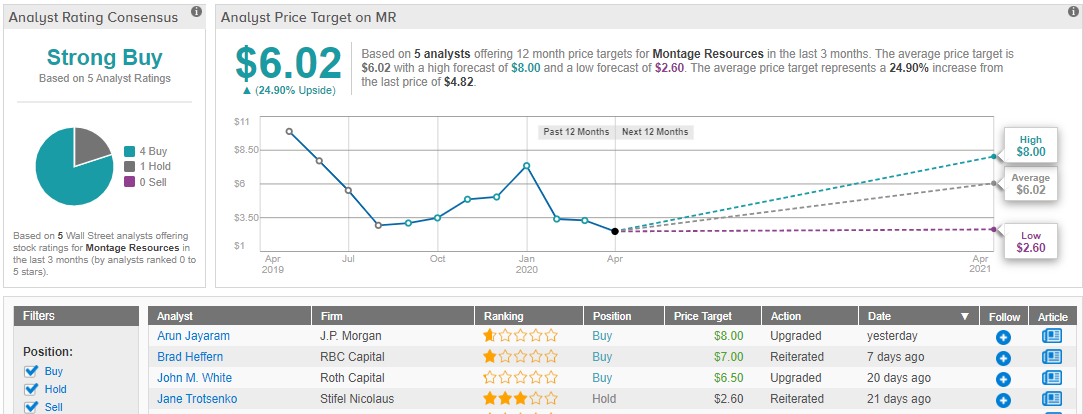The height and width of the screenshot is (414, 1083).
Task: Open article icon for J.P. Morgan rating
Action: (1051, 337)
